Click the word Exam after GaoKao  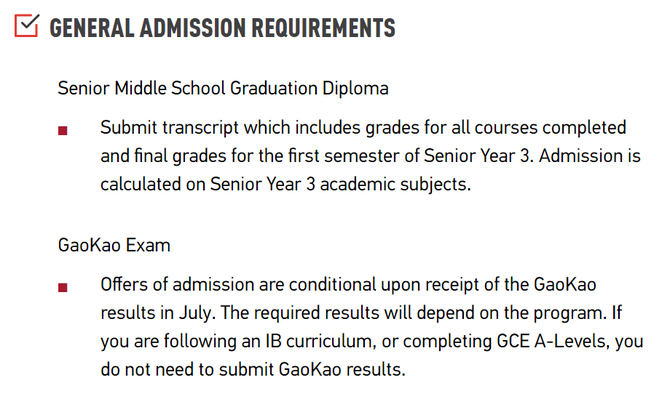(x=148, y=245)
